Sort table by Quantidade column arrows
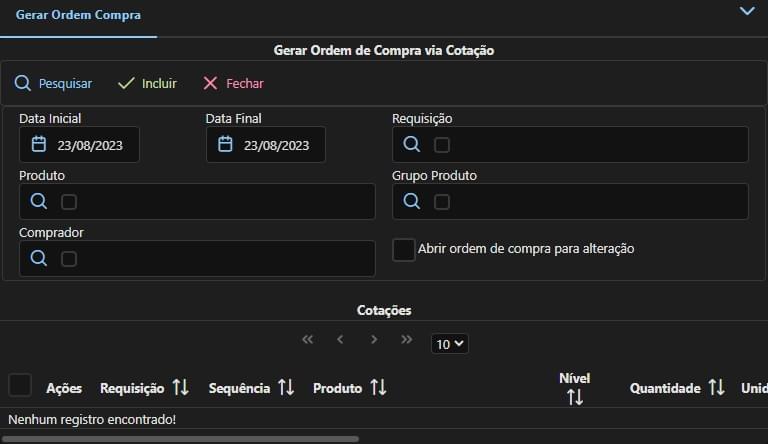The height and width of the screenshot is (444, 768). coord(716,387)
